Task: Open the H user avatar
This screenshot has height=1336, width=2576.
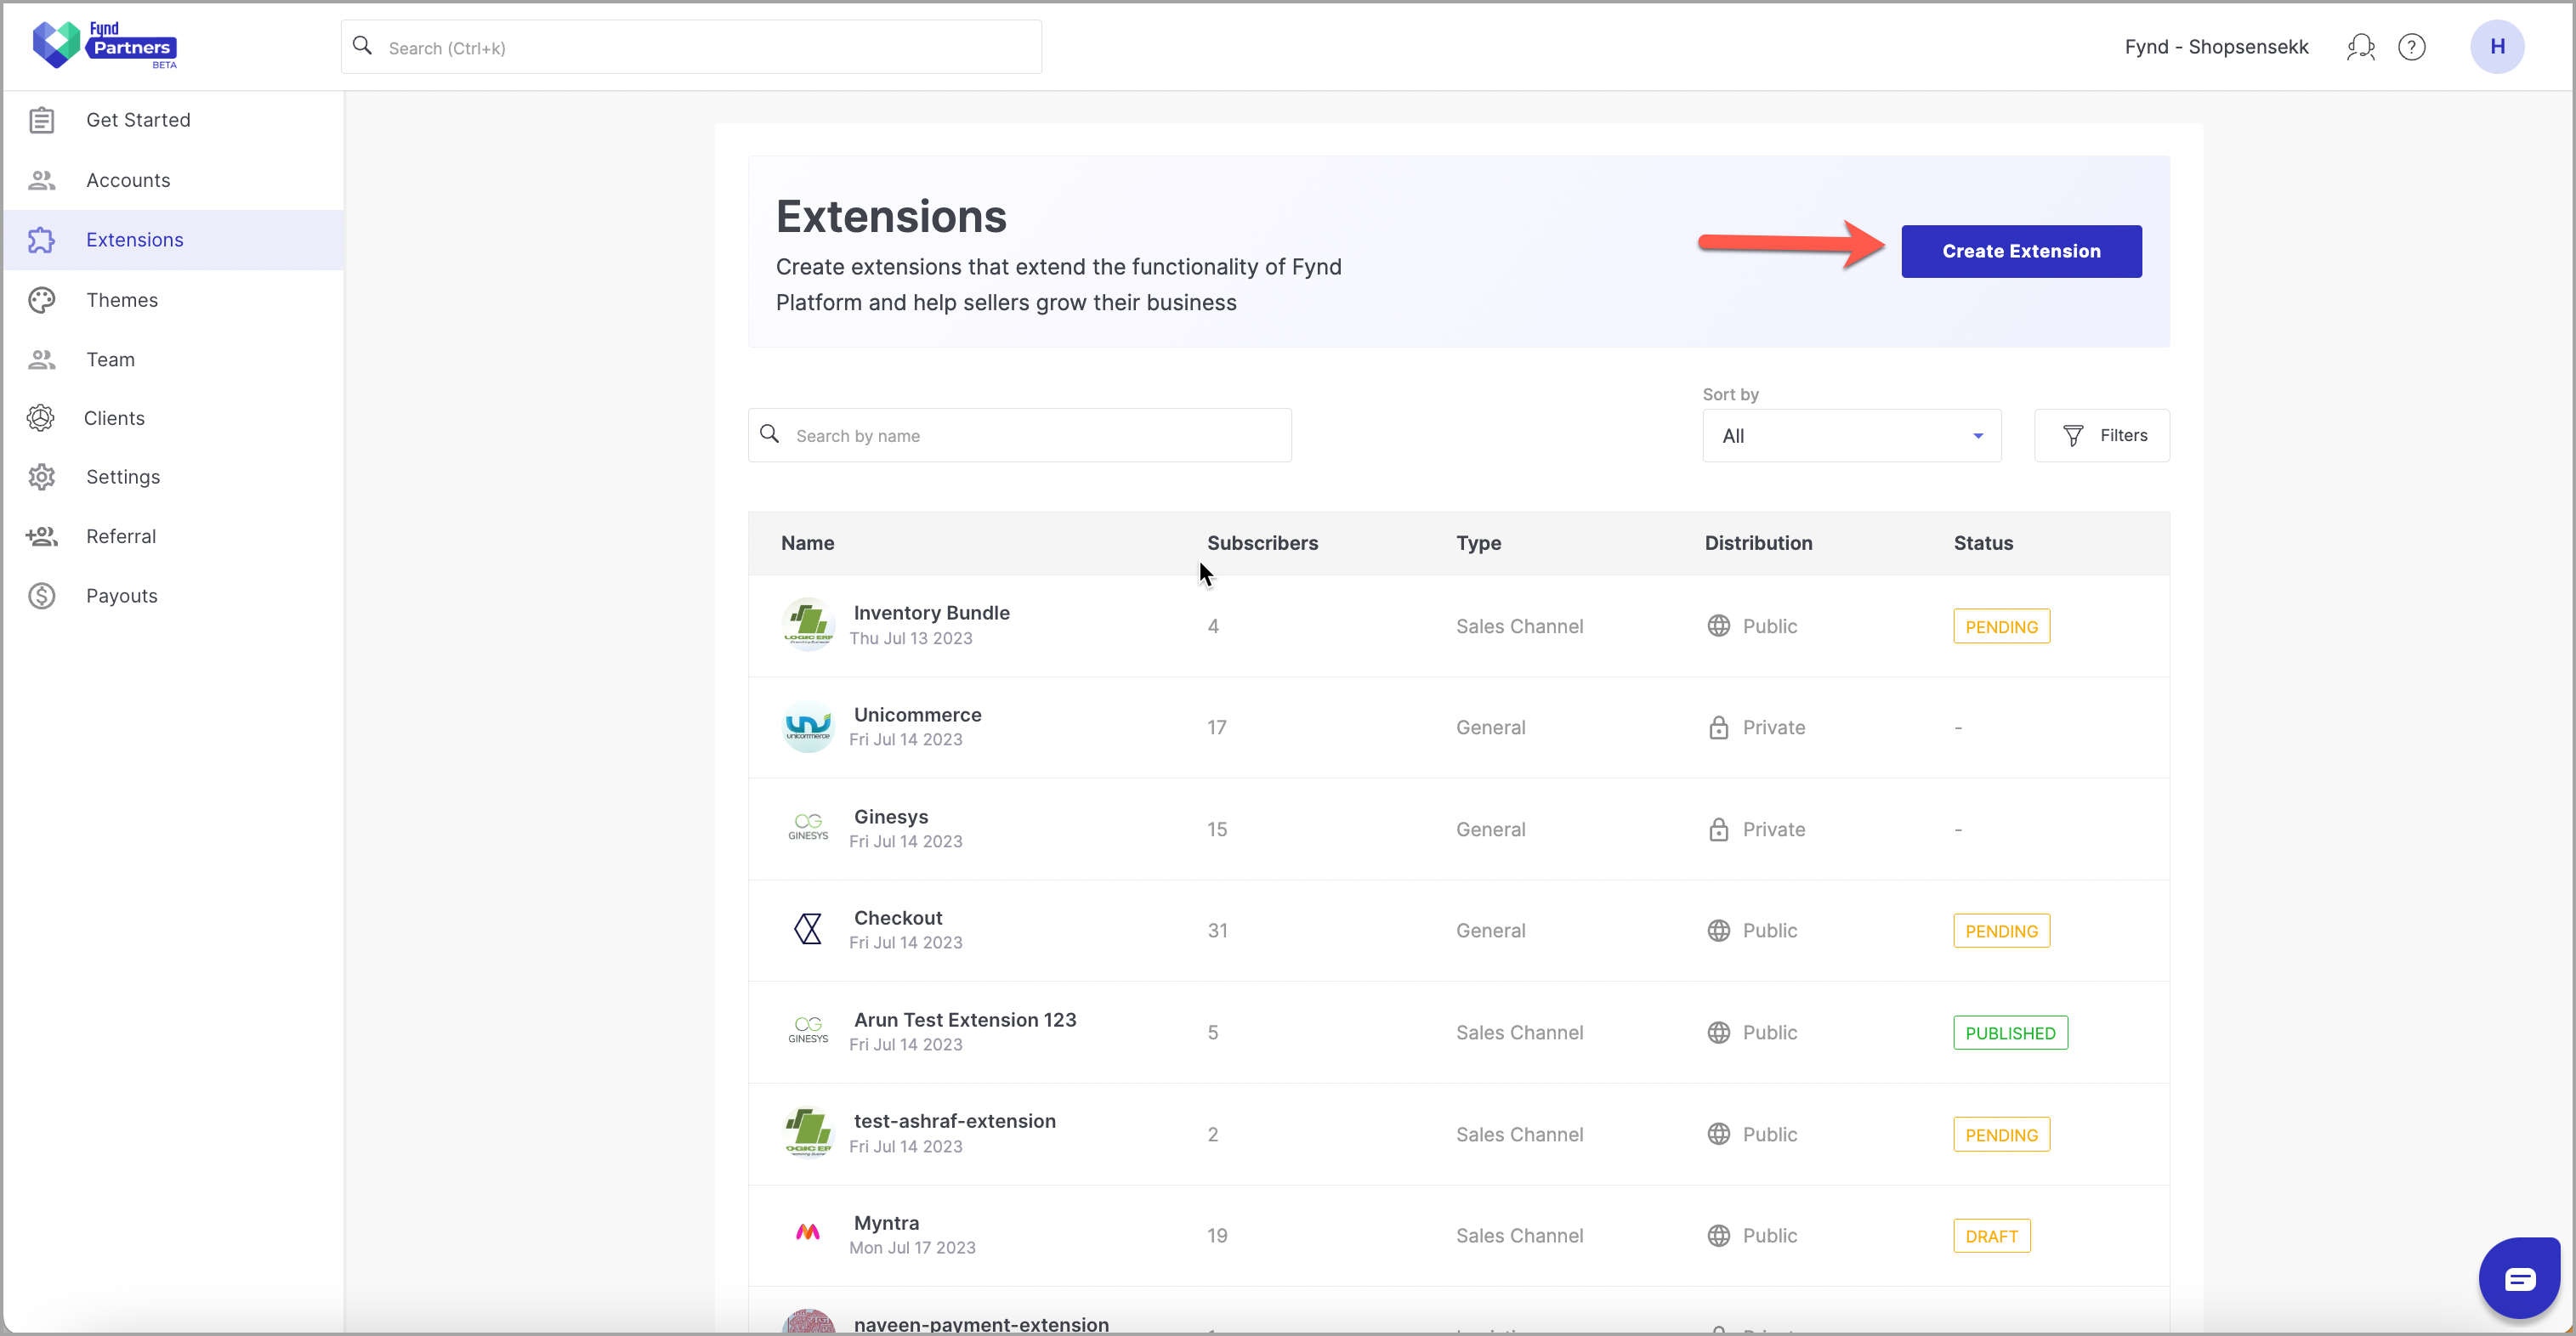Action: (2497, 47)
